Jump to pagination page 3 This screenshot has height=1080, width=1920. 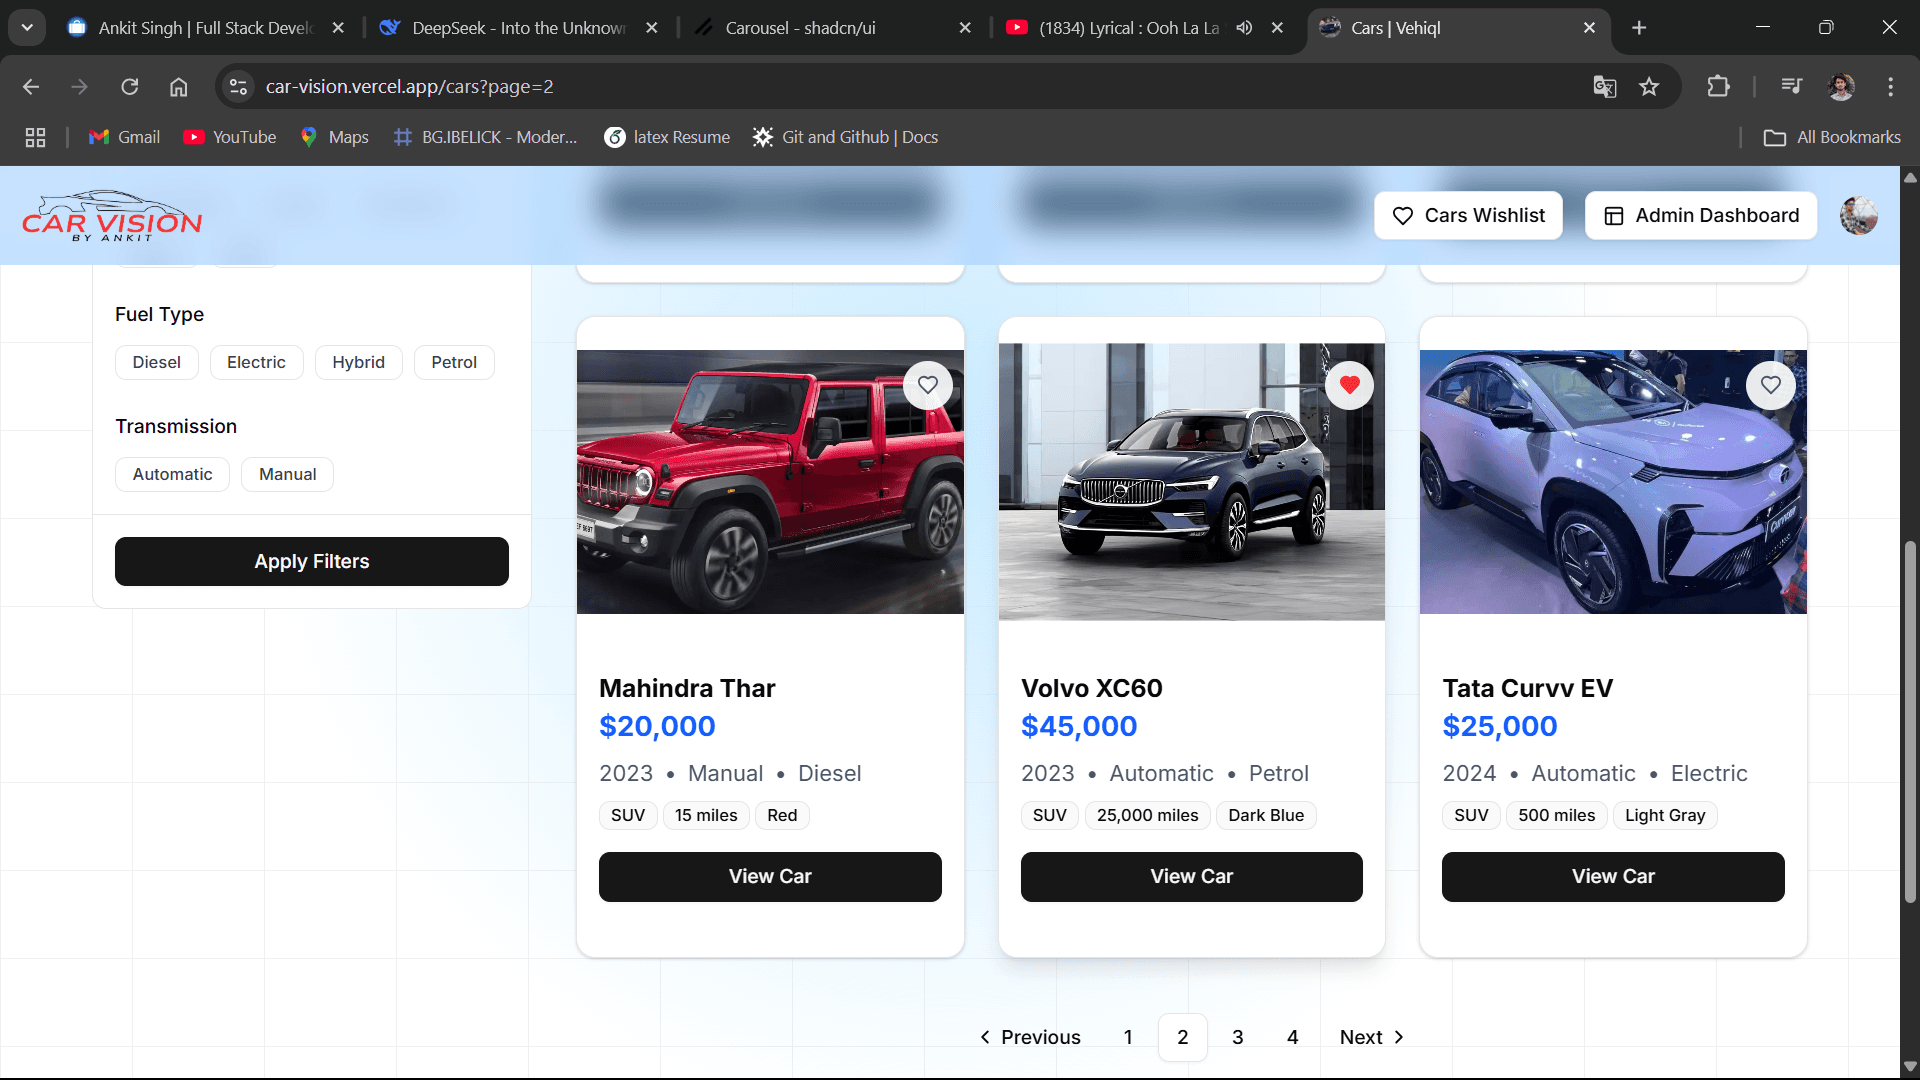click(x=1238, y=1037)
